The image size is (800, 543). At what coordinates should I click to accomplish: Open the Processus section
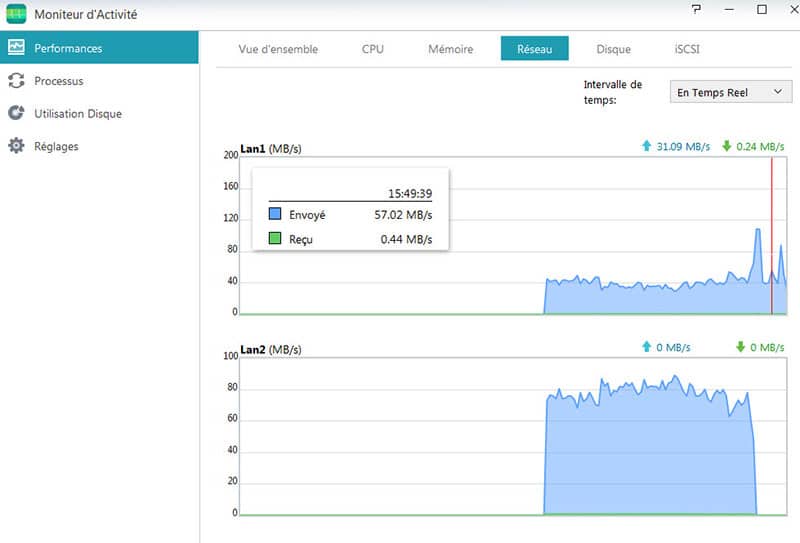pyautogui.click(x=99, y=81)
